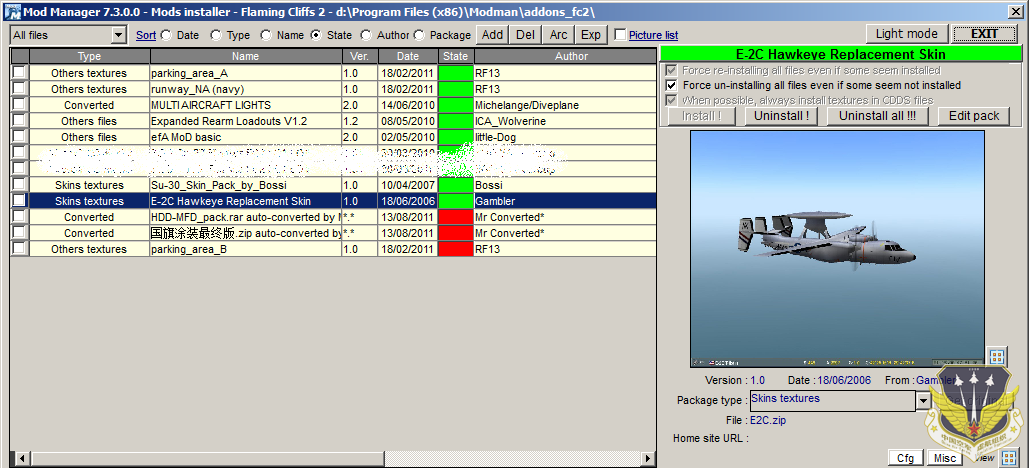Click the Del button
This screenshot has height=468, width=1029.
(525, 35)
